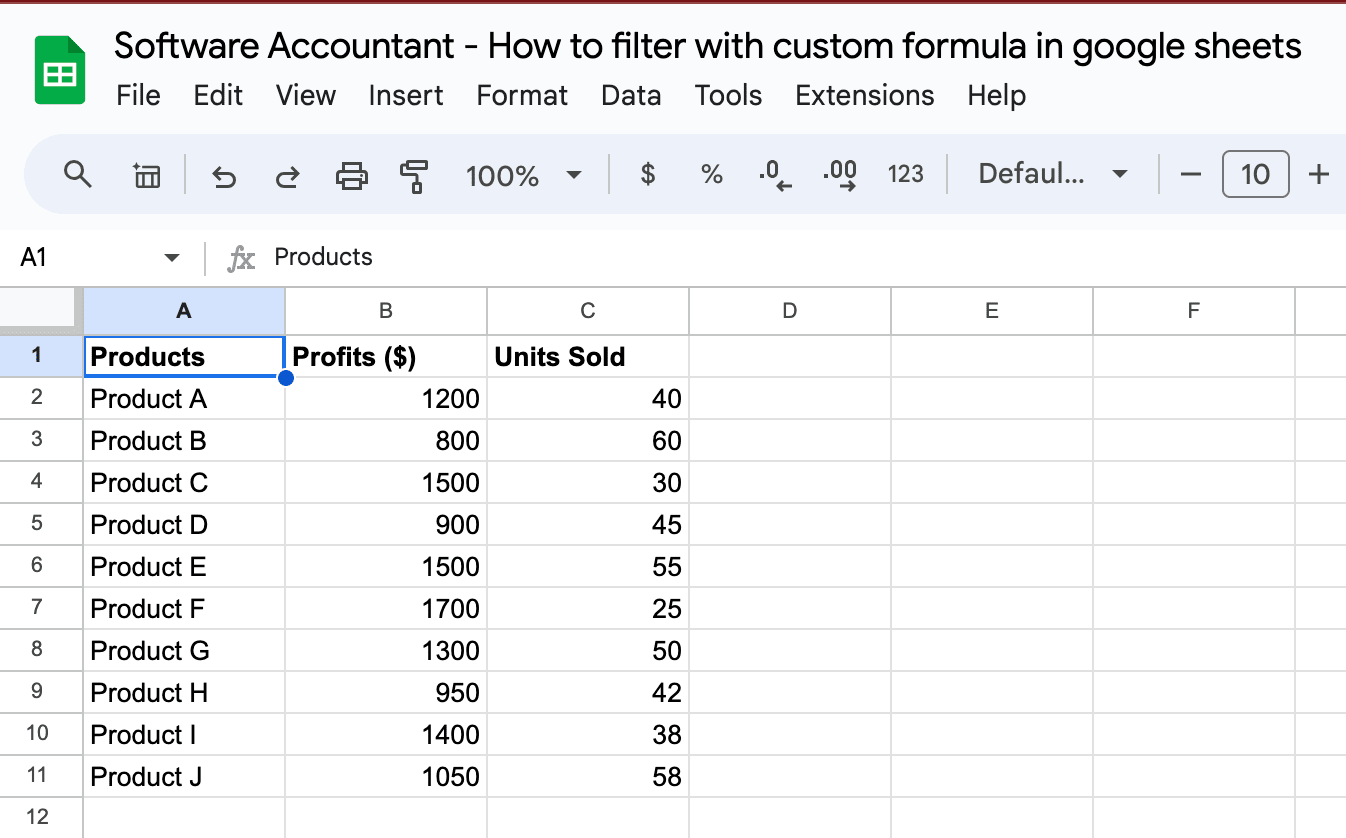Click the print icon

point(351,177)
